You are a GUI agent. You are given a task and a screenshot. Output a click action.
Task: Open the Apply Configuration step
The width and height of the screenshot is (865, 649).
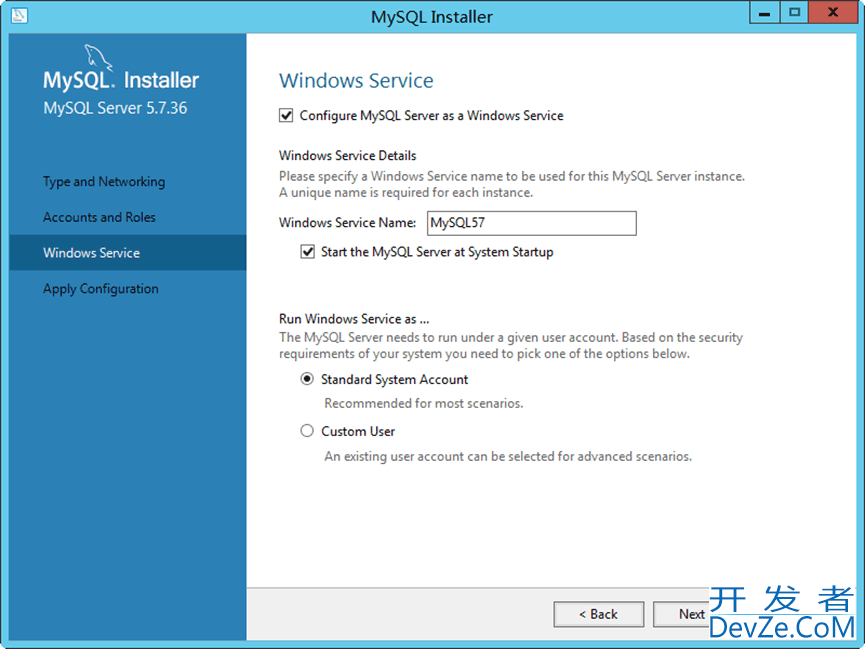101,289
